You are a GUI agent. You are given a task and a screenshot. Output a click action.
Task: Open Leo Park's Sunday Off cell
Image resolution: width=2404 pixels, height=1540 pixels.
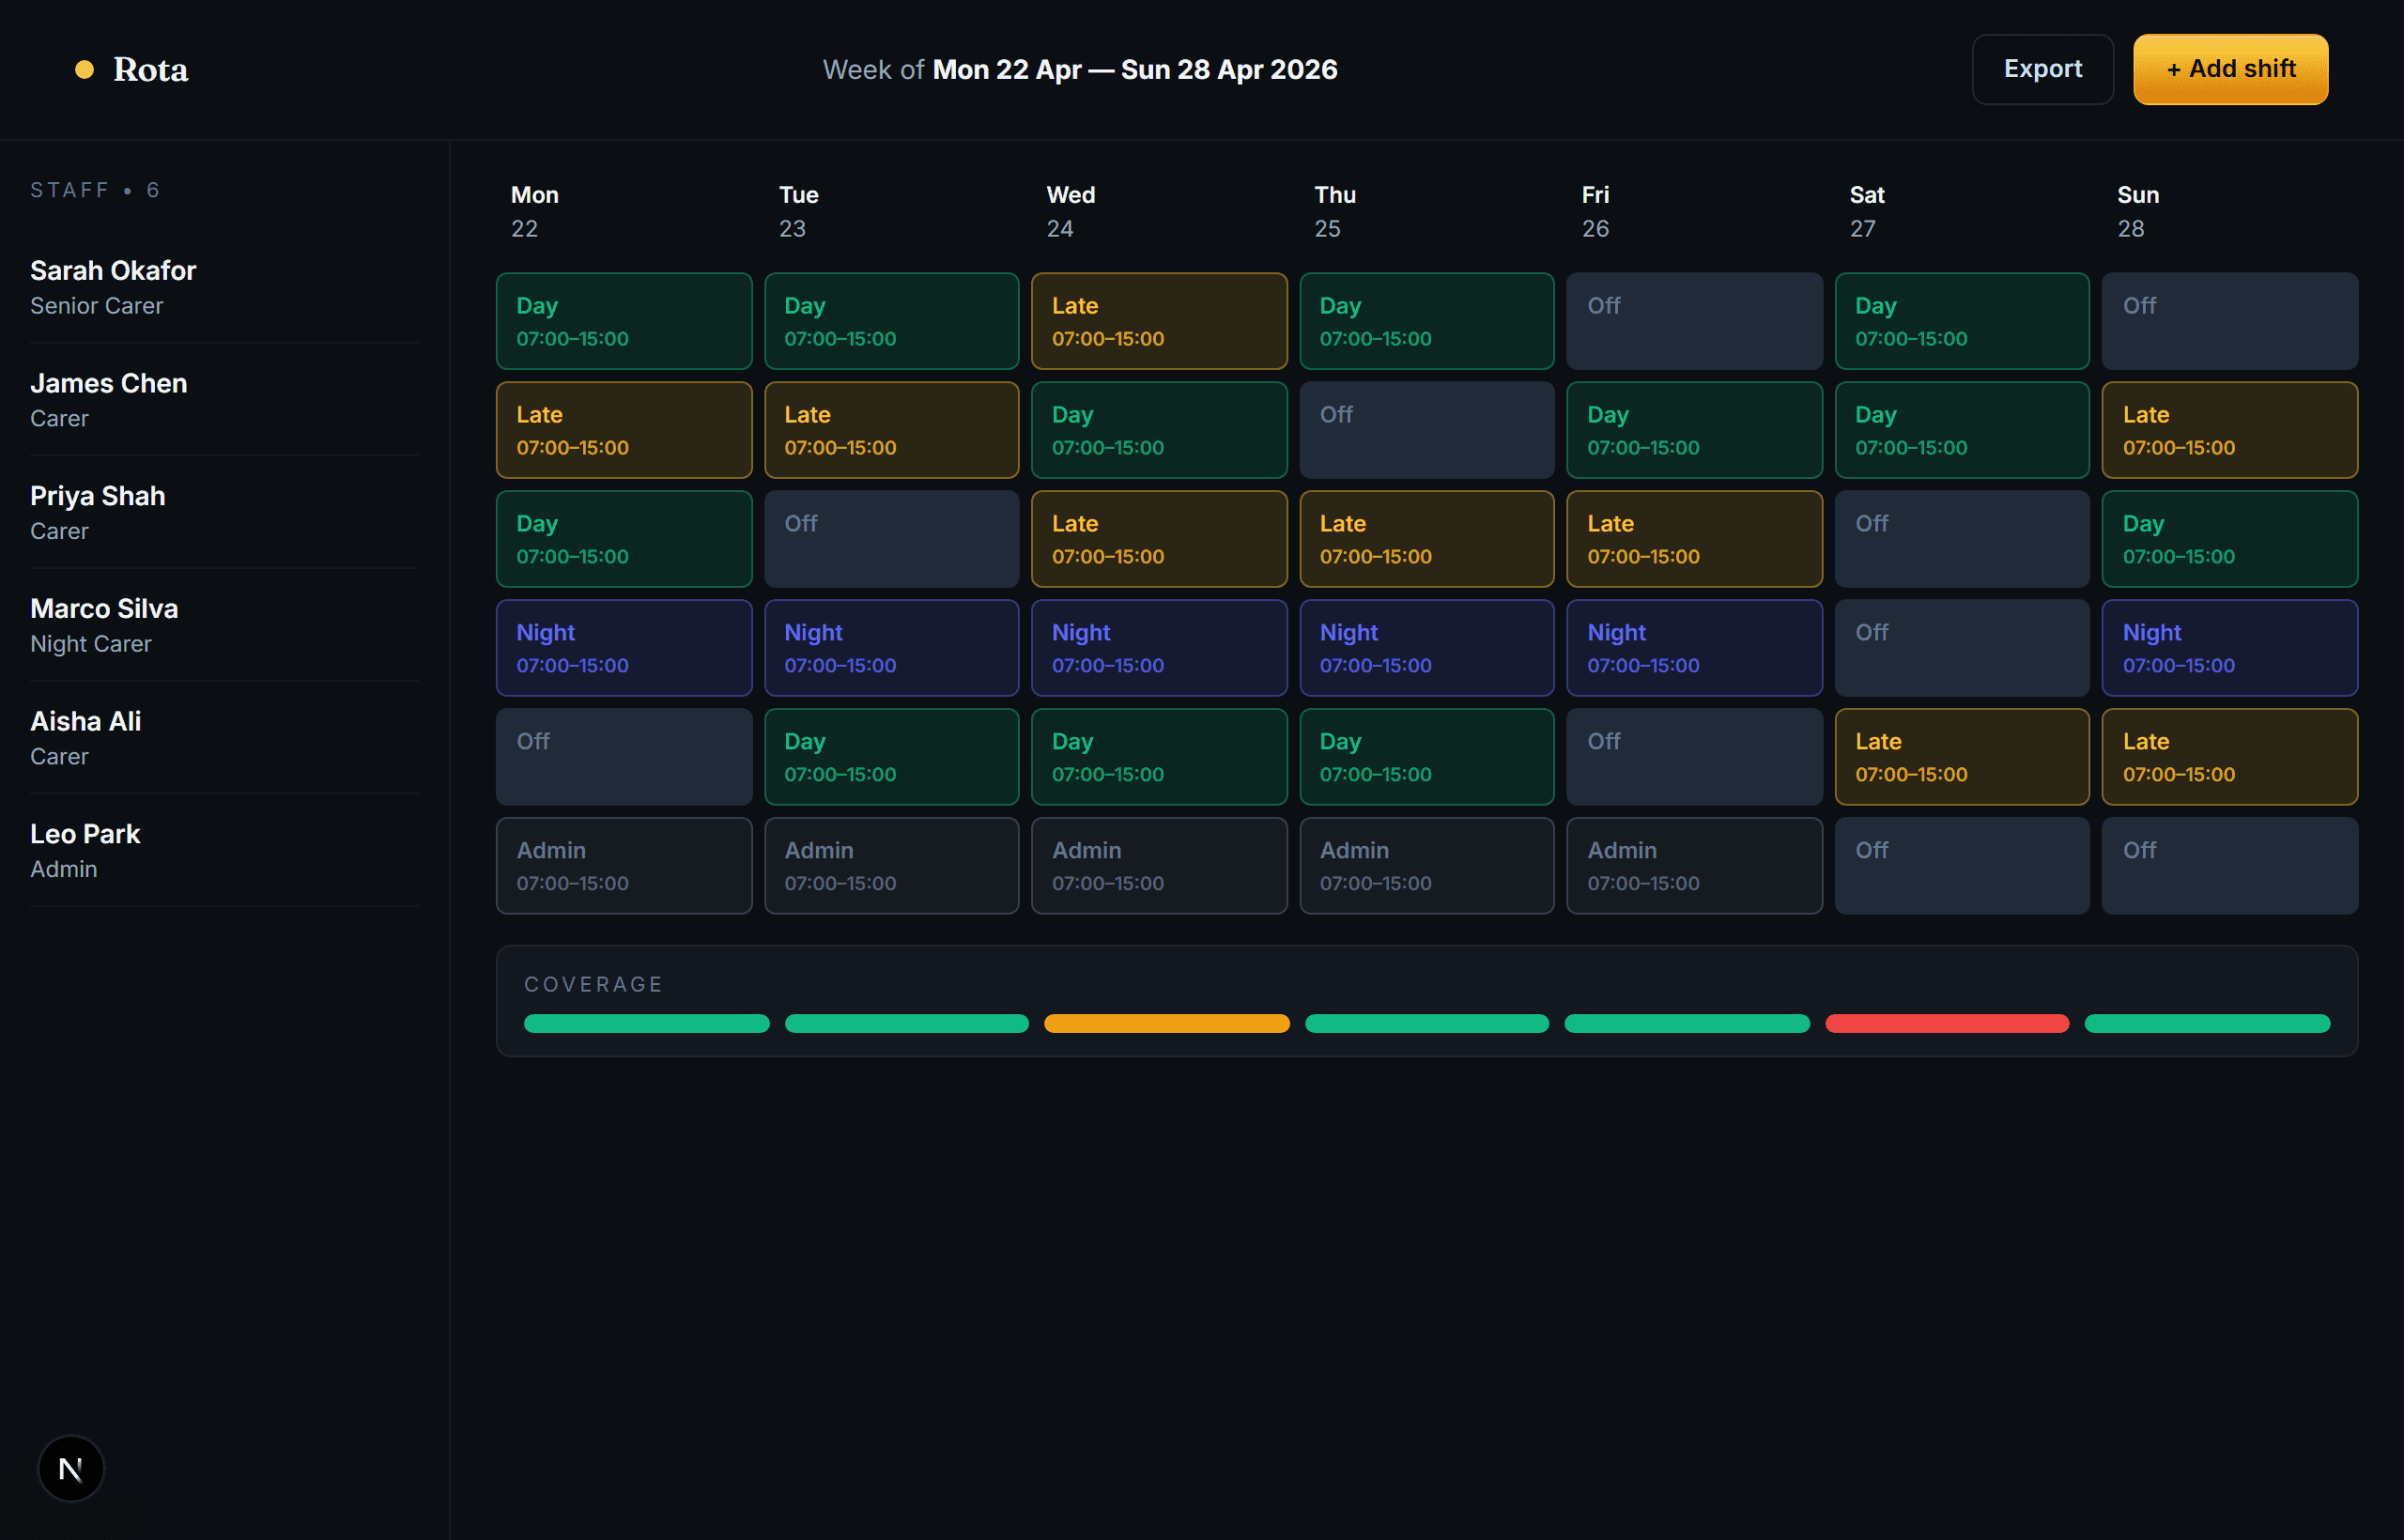(2229, 866)
